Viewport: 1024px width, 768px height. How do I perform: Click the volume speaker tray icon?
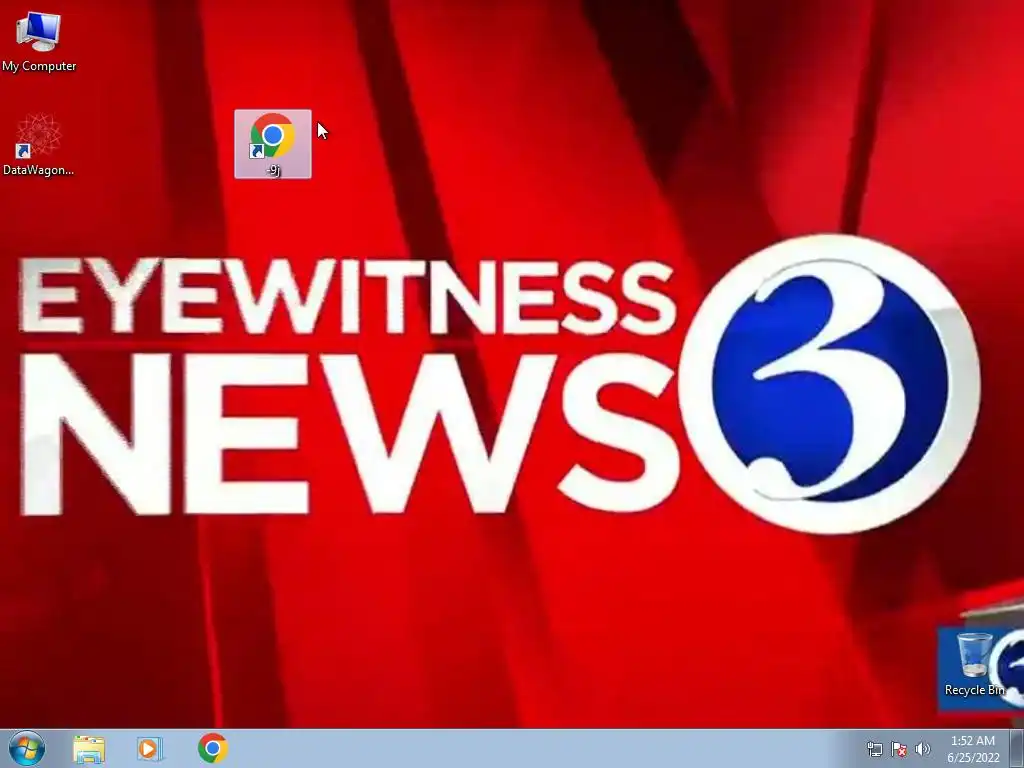tap(922, 749)
